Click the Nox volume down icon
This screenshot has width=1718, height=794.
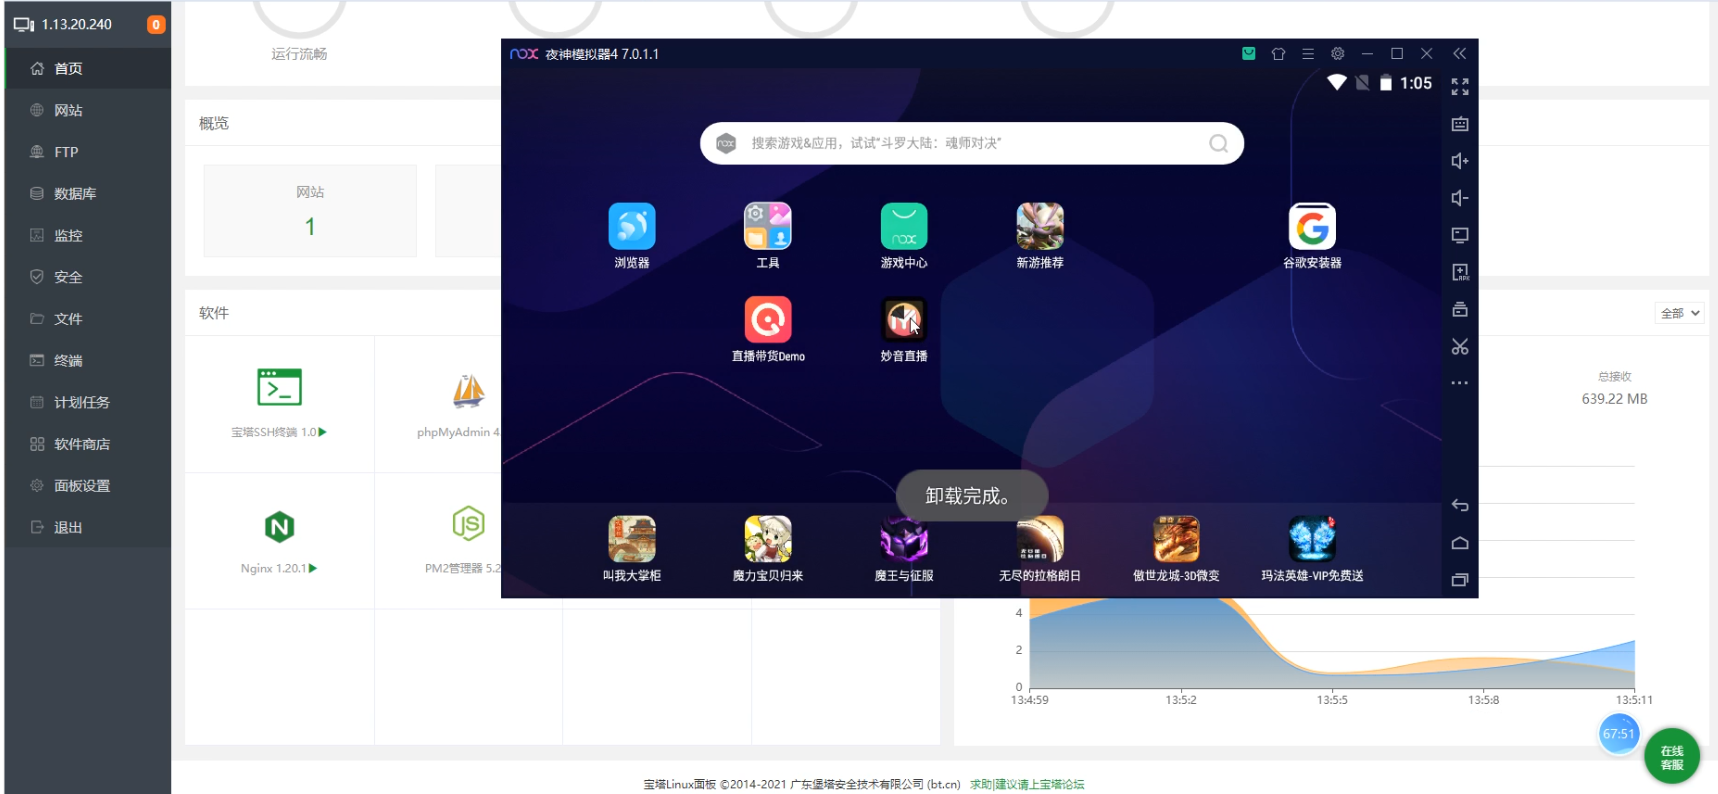(x=1460, y=198)
